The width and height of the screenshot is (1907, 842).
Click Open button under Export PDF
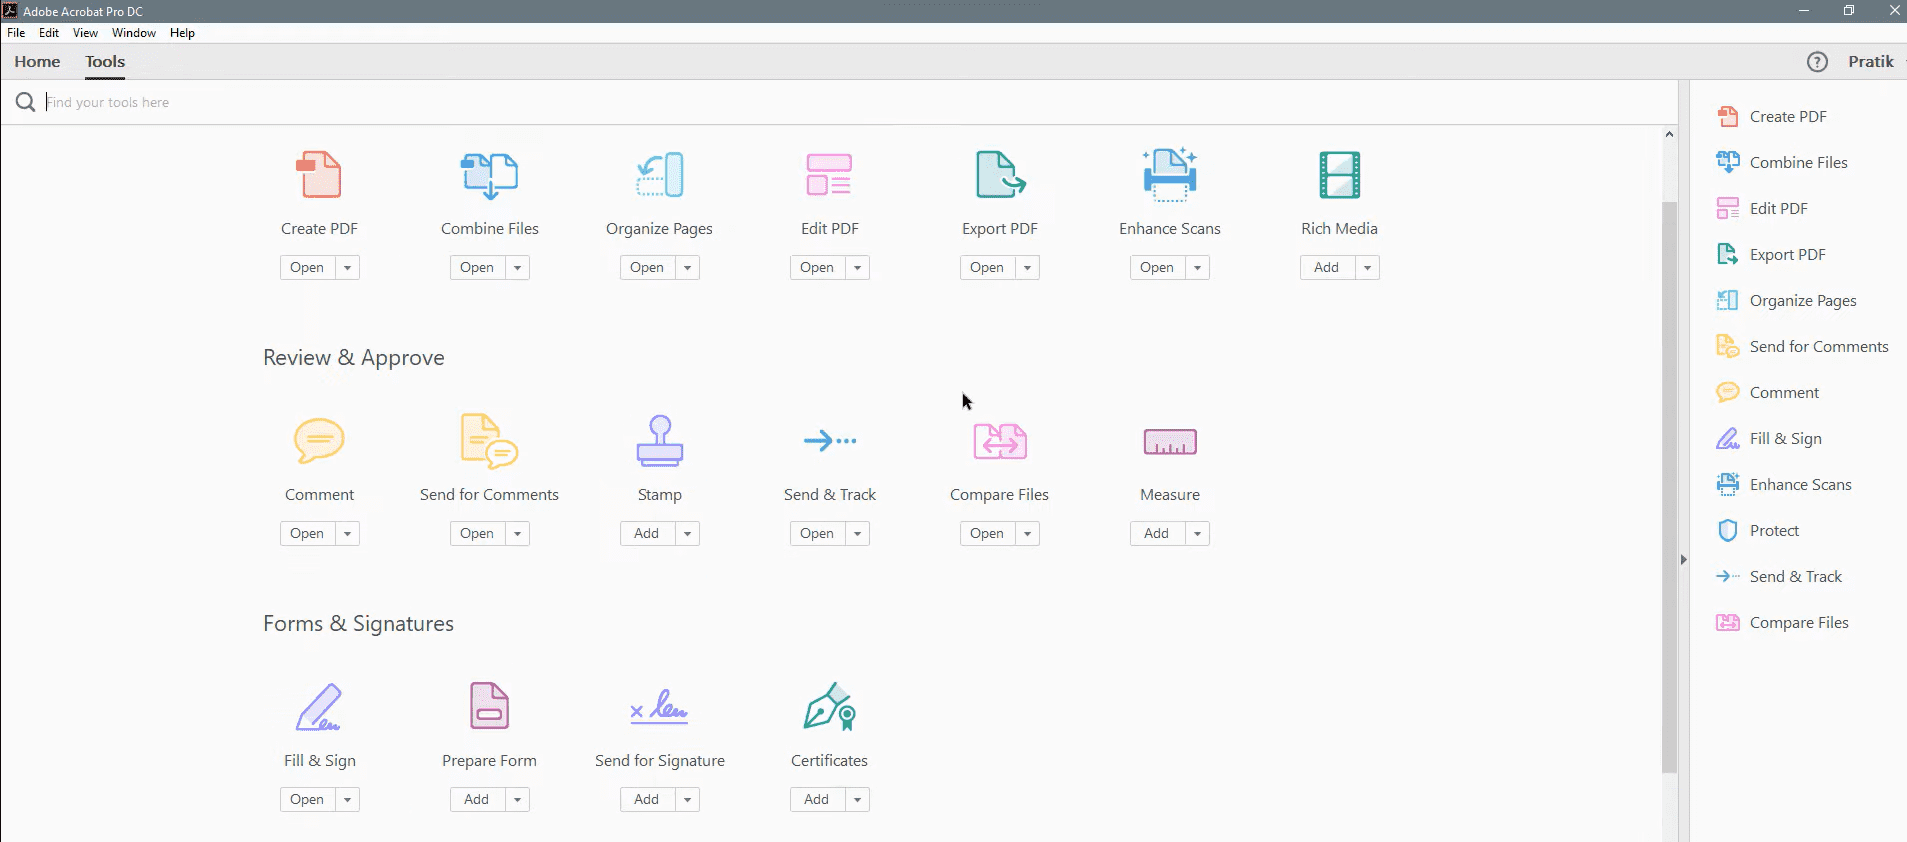click(987, 267)
